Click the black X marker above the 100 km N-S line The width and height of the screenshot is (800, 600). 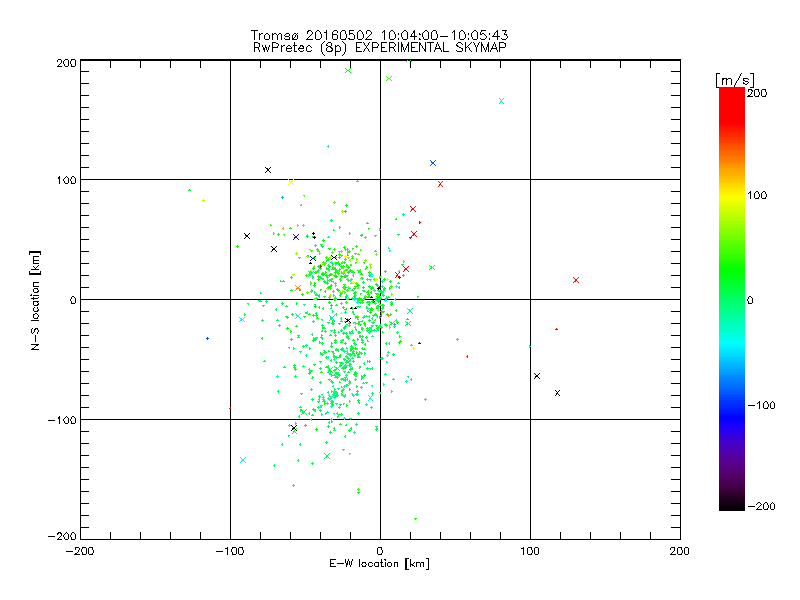[268, 170]
